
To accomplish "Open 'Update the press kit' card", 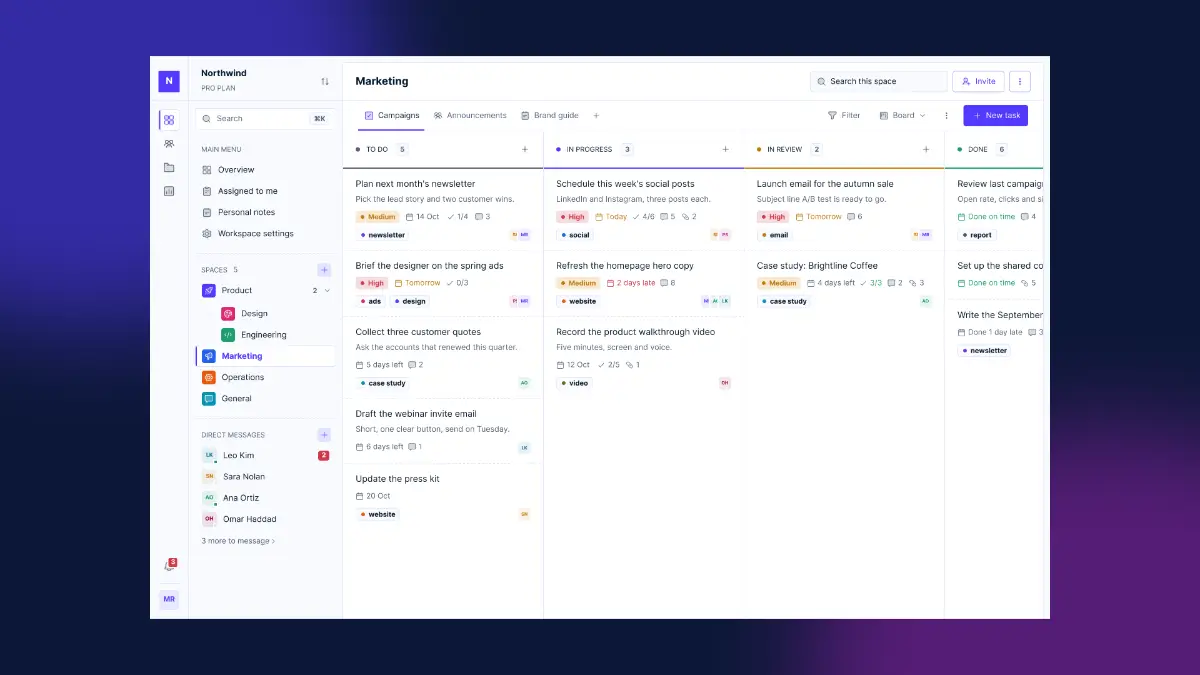I will pyautogui.click(x=443, y=496).
